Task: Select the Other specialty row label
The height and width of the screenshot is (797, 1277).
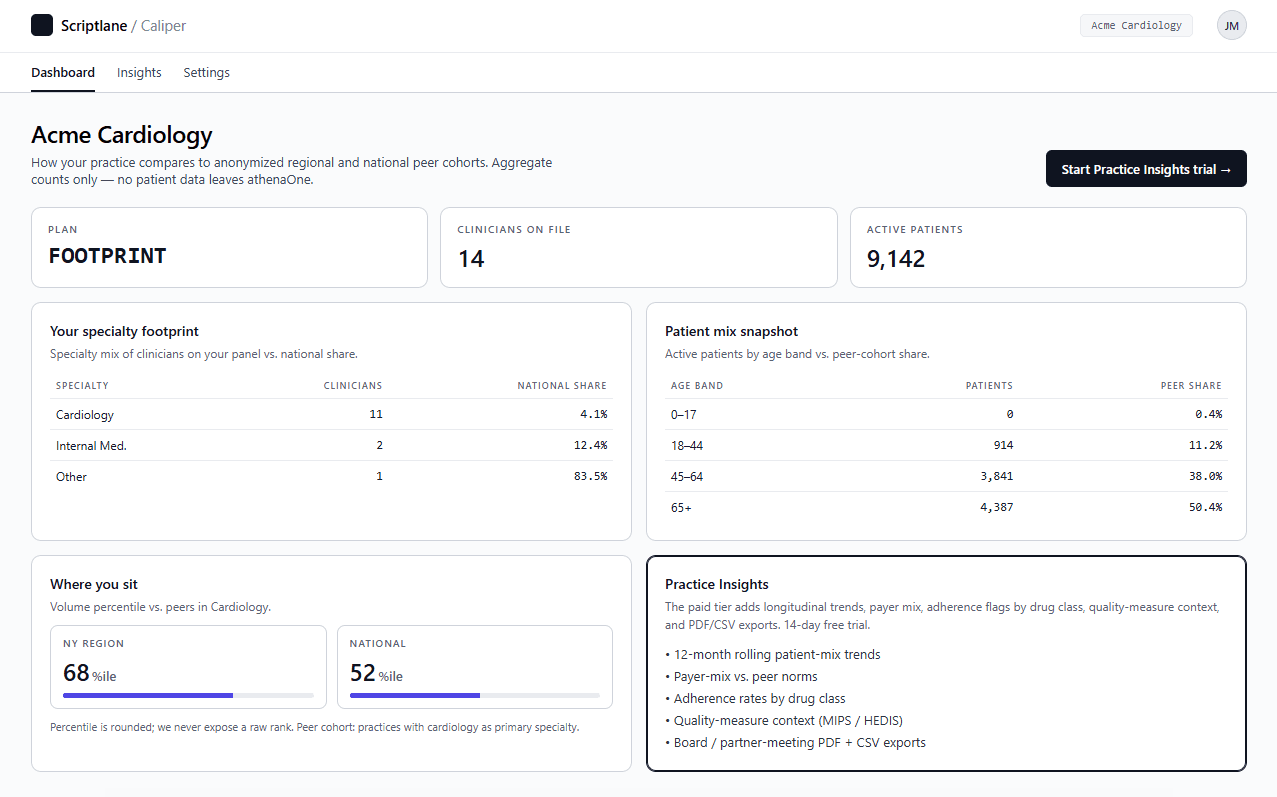Action: (x=71, y=476)
